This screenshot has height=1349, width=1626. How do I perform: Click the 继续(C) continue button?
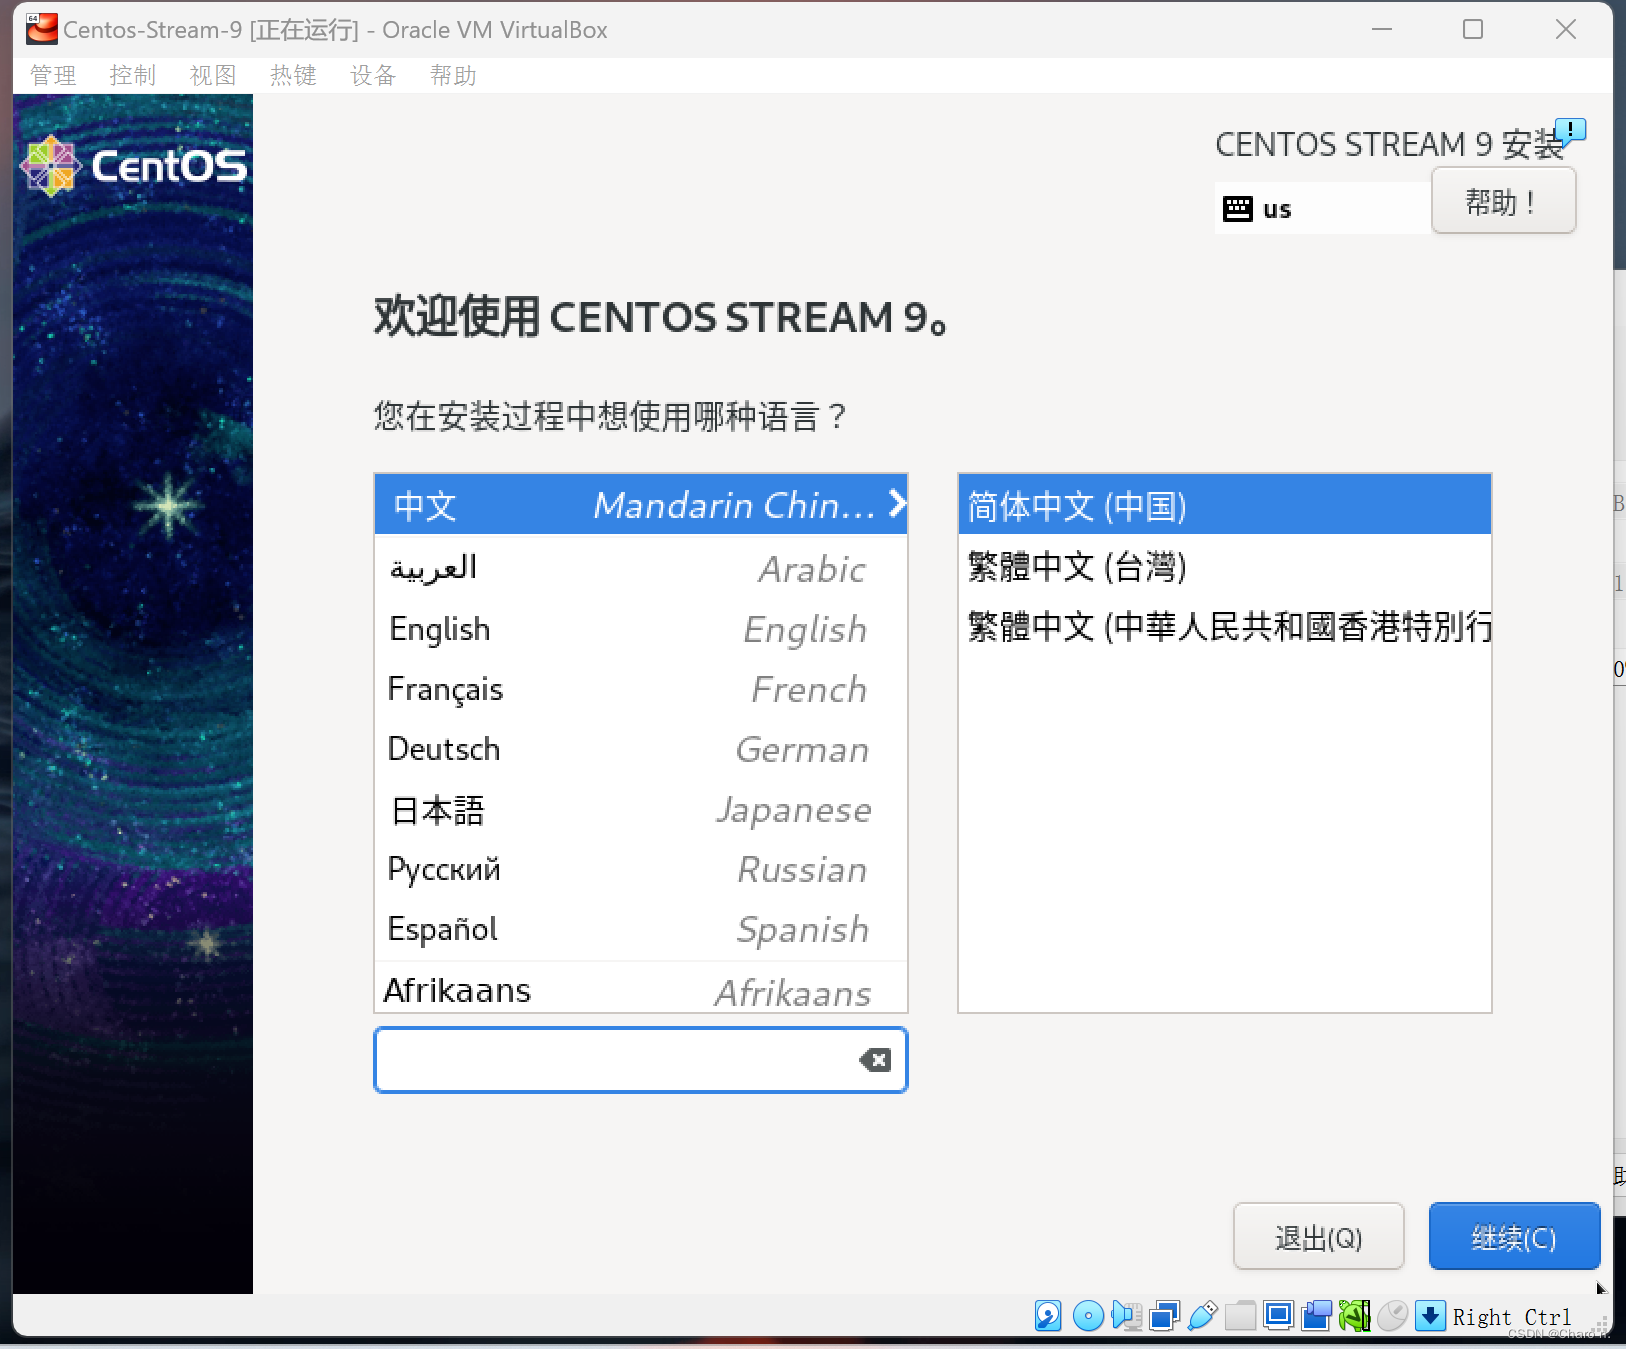[1514, 1237]
